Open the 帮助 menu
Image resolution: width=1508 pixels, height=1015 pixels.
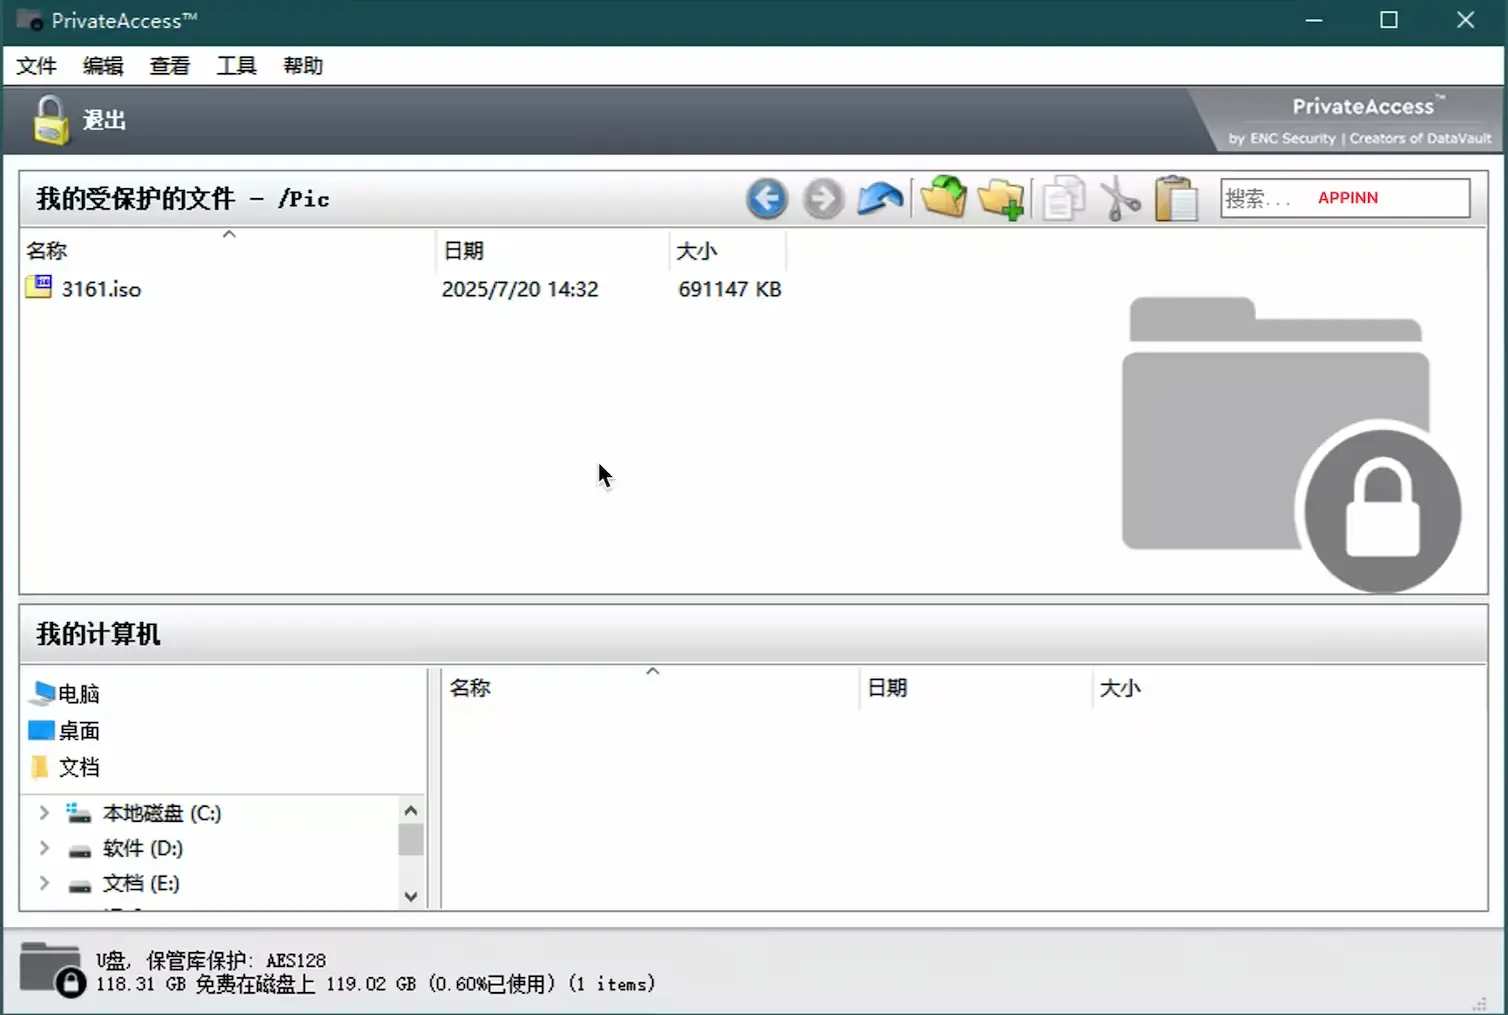[x=303, y=66]
